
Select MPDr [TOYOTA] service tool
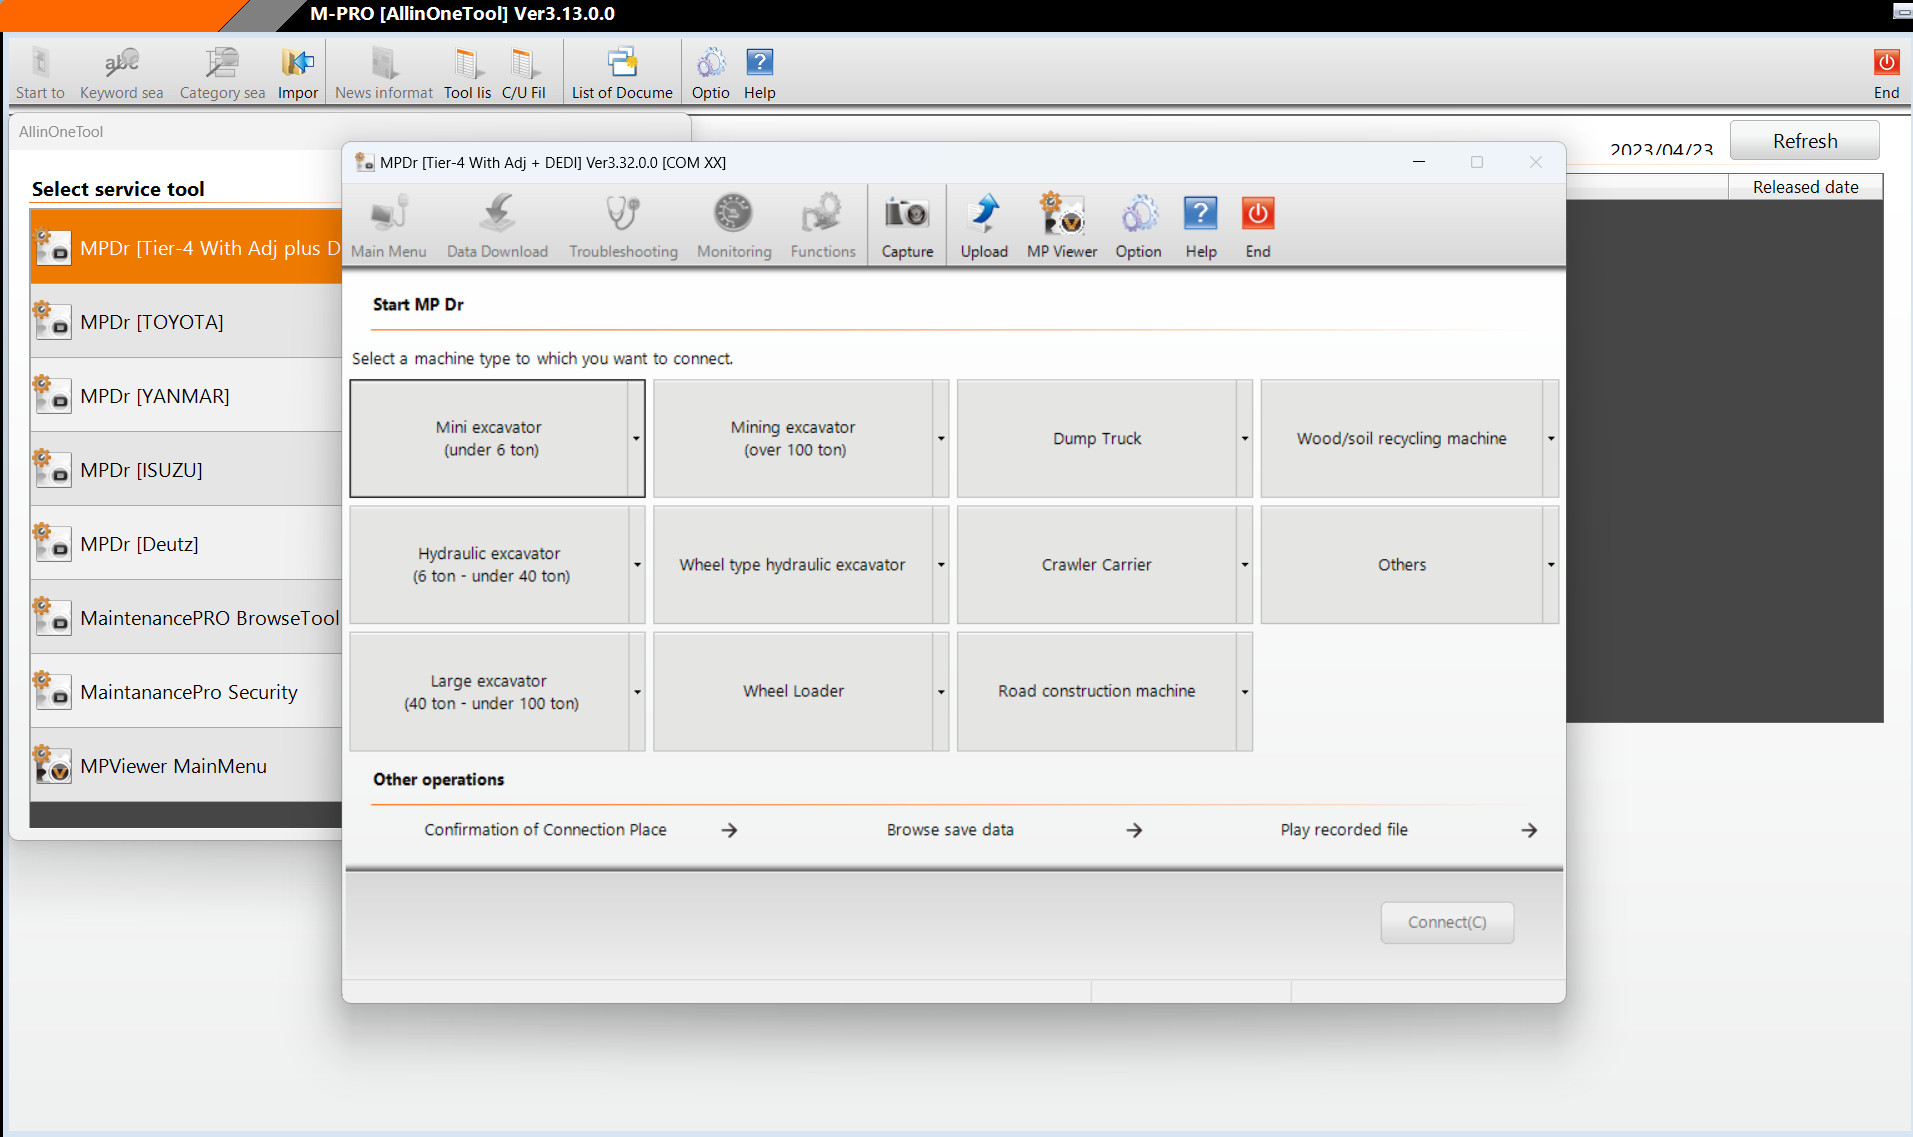tap(186, 322)
